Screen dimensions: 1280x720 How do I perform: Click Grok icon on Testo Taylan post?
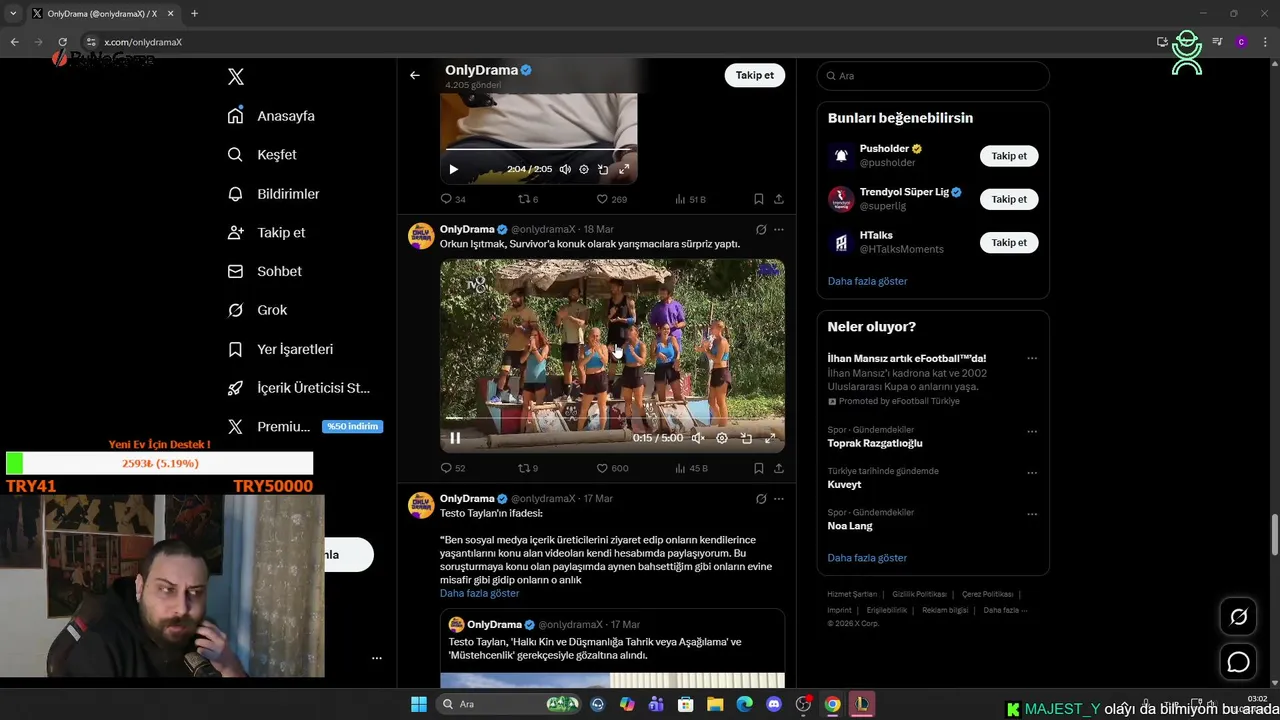coord(761,499)
